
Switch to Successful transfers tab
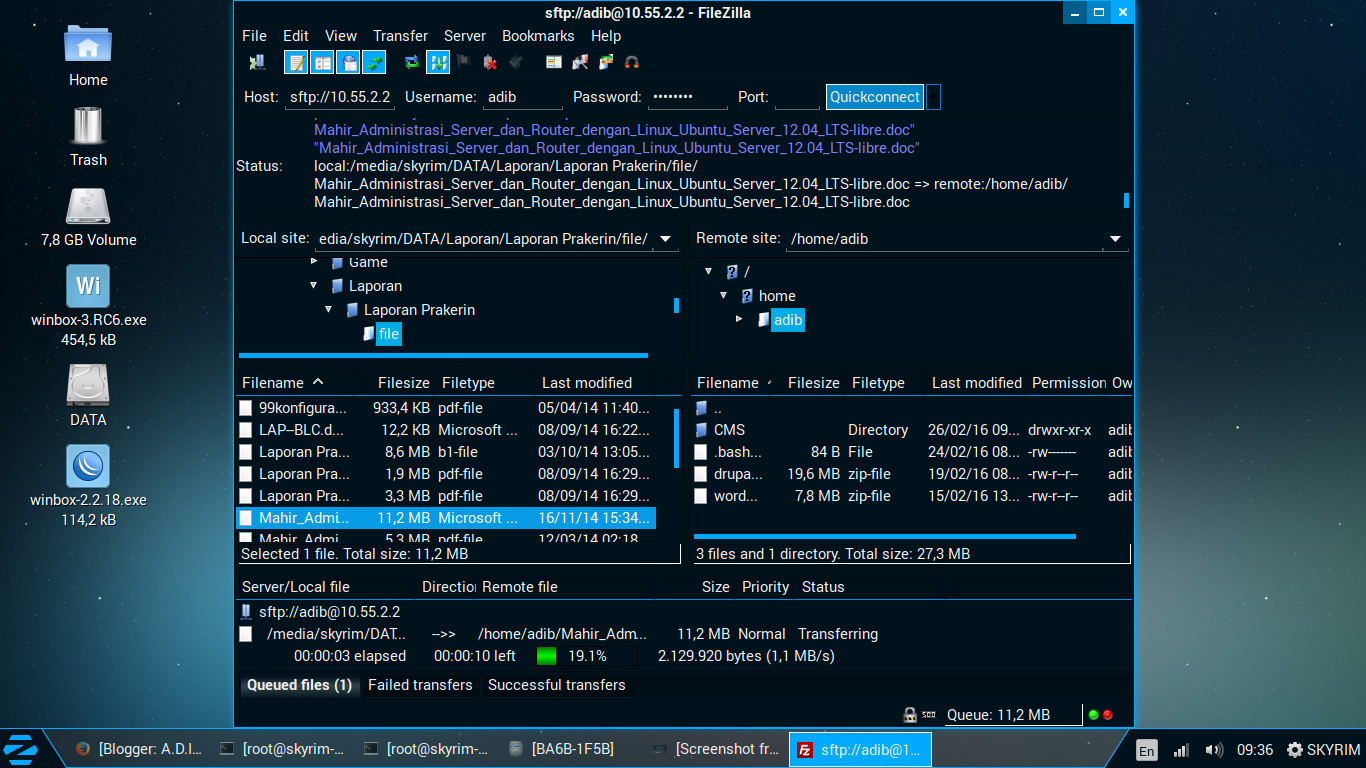pyautogui.click(x=557, y=685)
